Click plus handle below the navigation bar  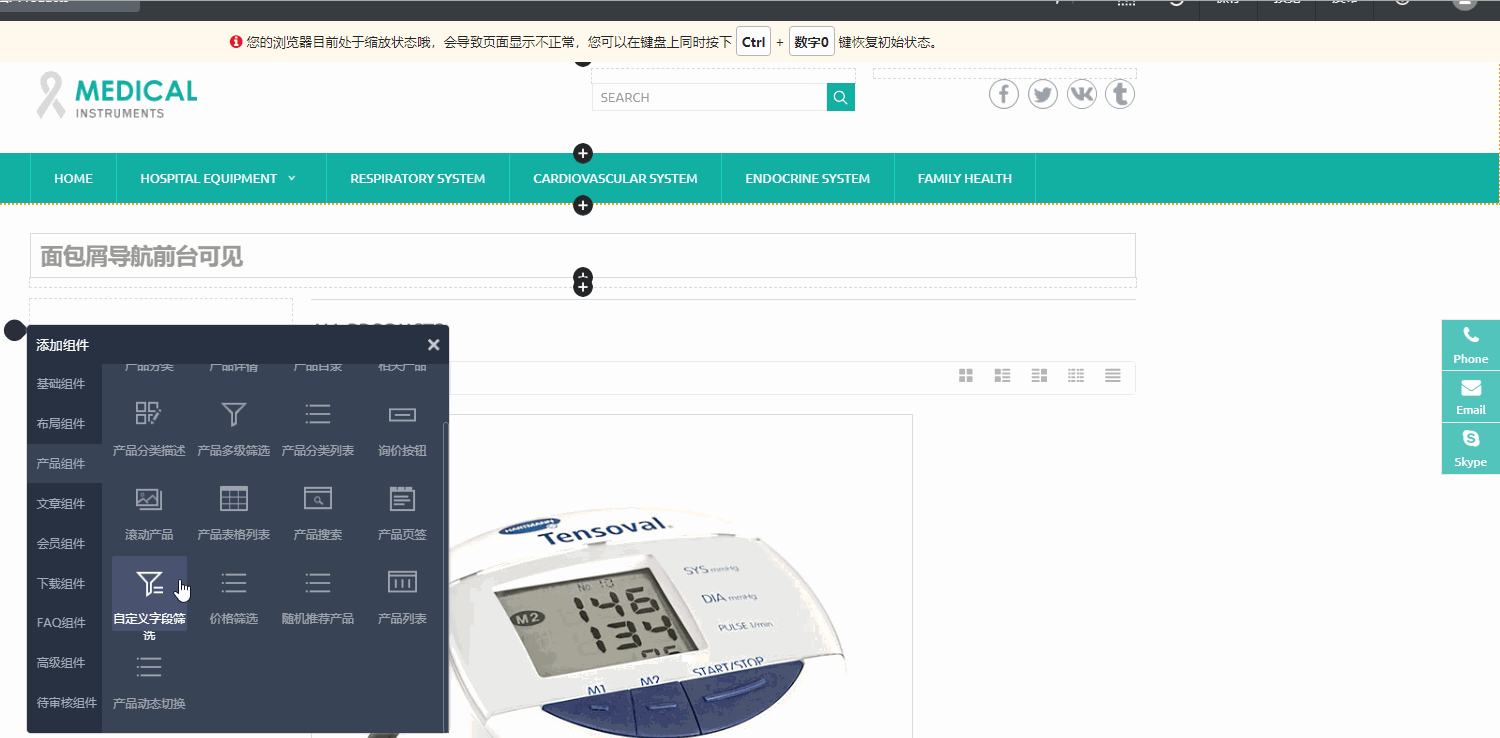[583, 205]
